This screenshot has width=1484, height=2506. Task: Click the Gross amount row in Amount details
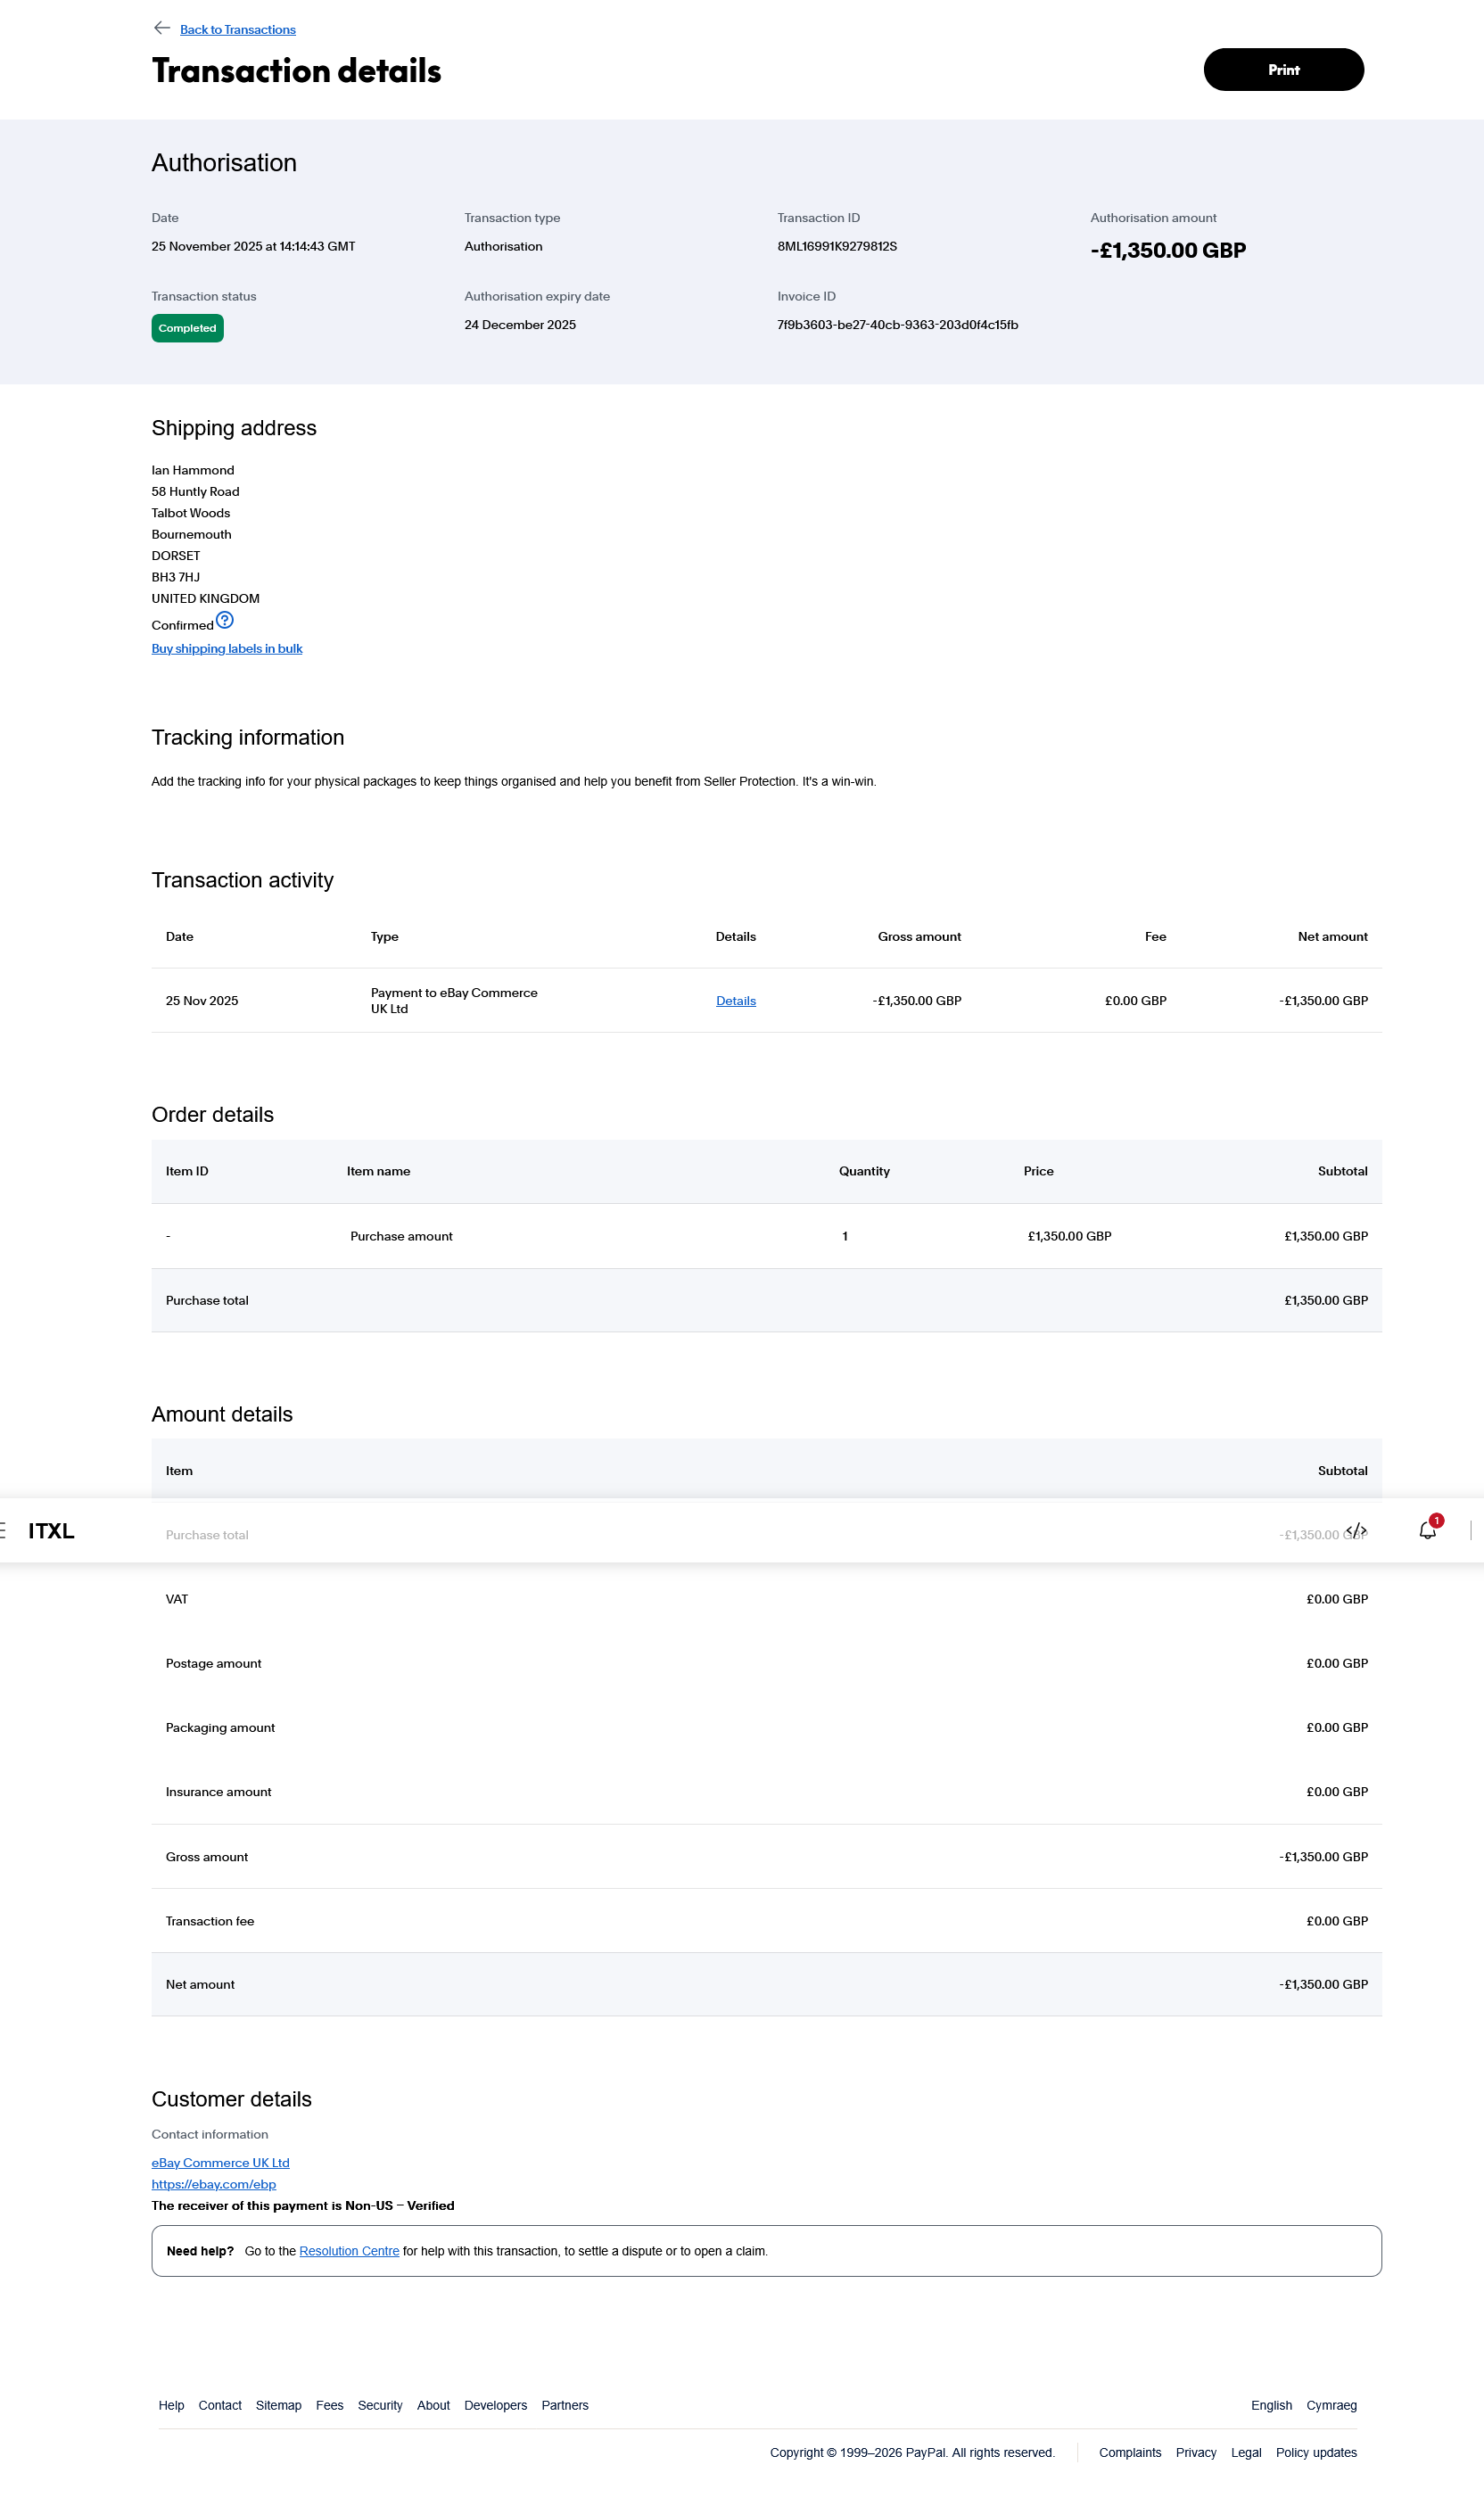[x=767, y=1857]
